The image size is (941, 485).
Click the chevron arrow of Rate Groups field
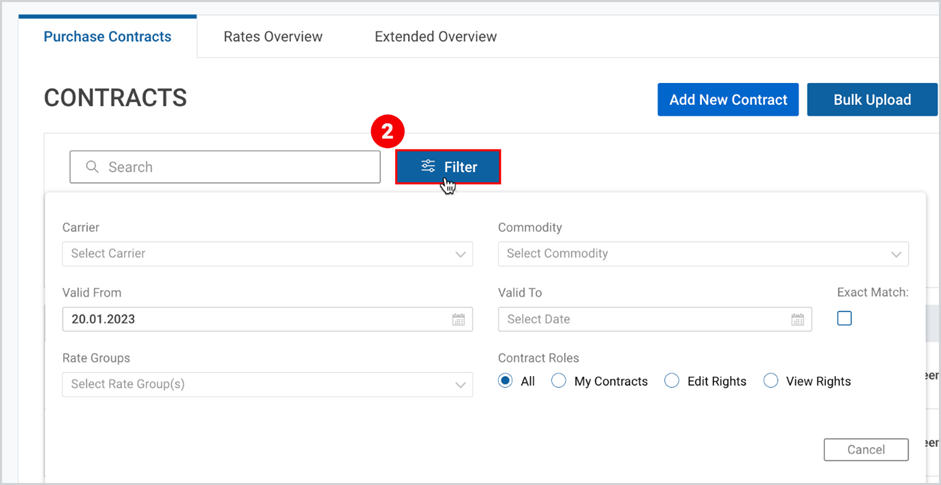pos(460,385)
